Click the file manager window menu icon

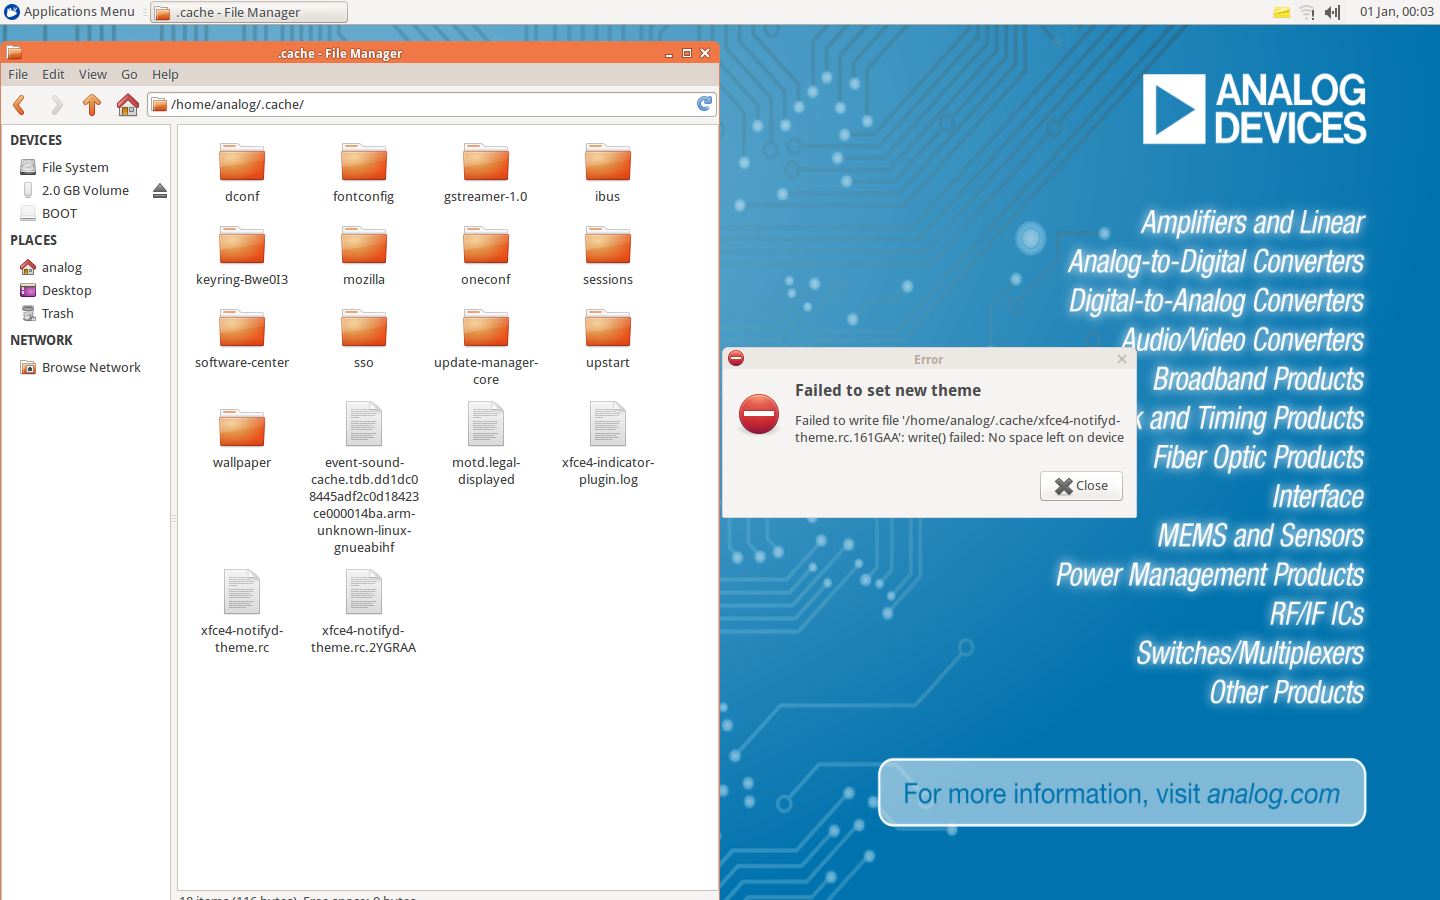click(14, 53)
